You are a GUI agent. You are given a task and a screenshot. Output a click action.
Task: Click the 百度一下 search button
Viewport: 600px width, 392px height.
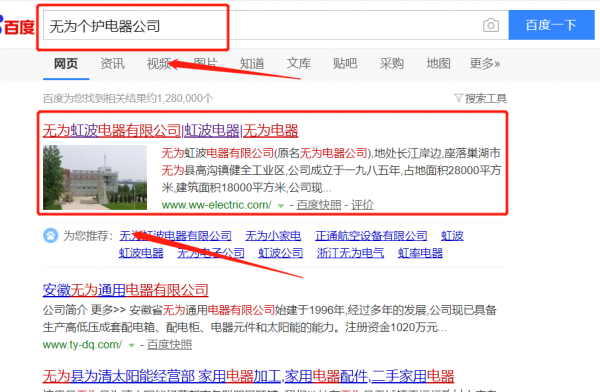point(551,25)
